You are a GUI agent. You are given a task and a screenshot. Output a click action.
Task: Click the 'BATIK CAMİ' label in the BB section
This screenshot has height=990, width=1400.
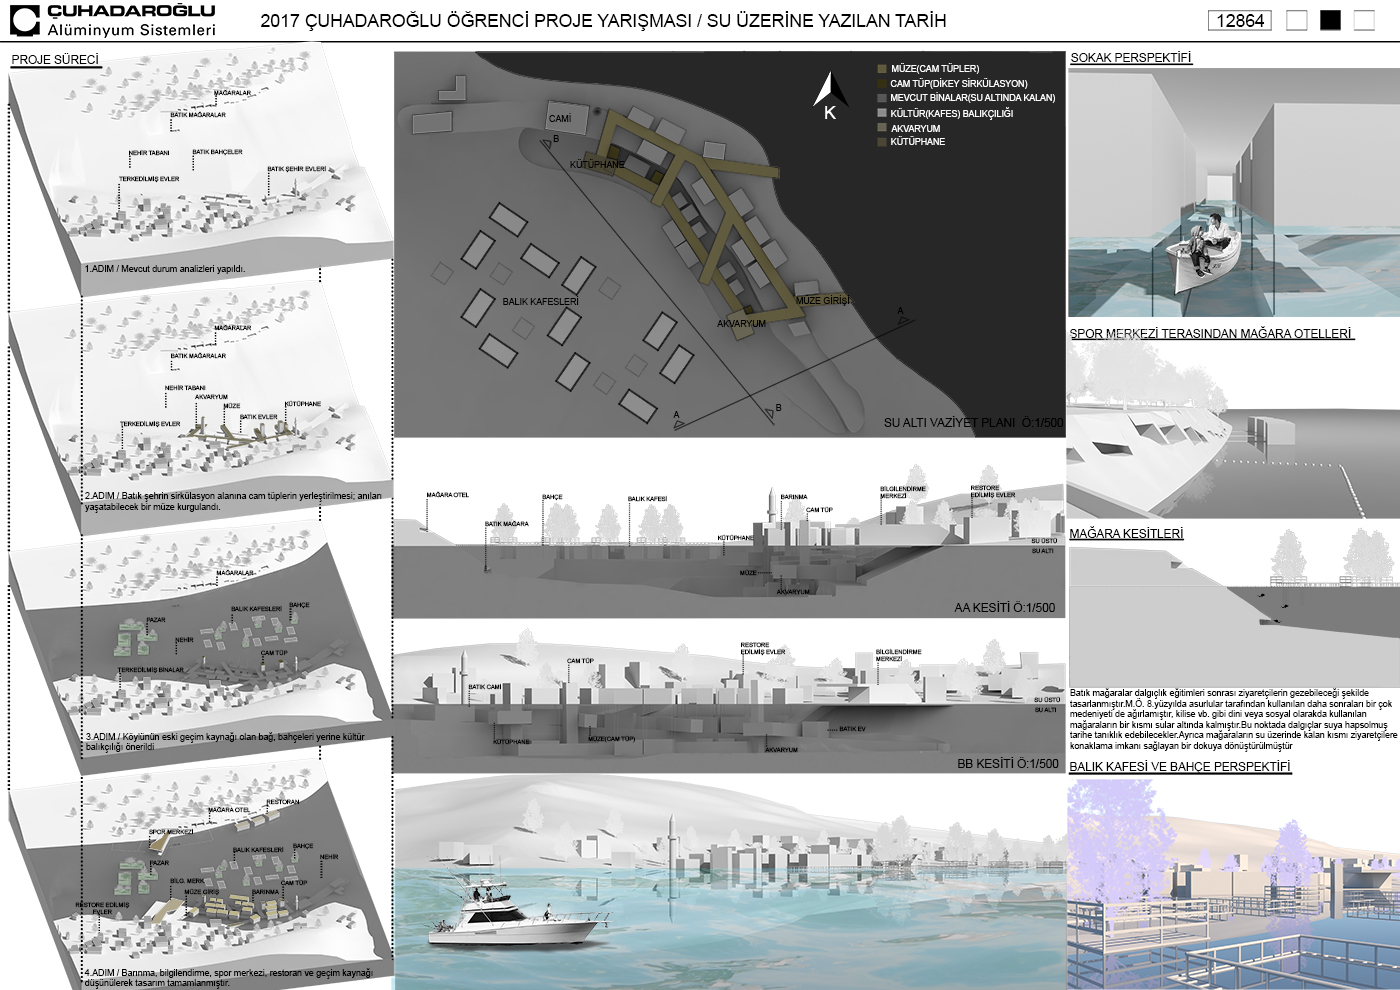tap(485, 687)
